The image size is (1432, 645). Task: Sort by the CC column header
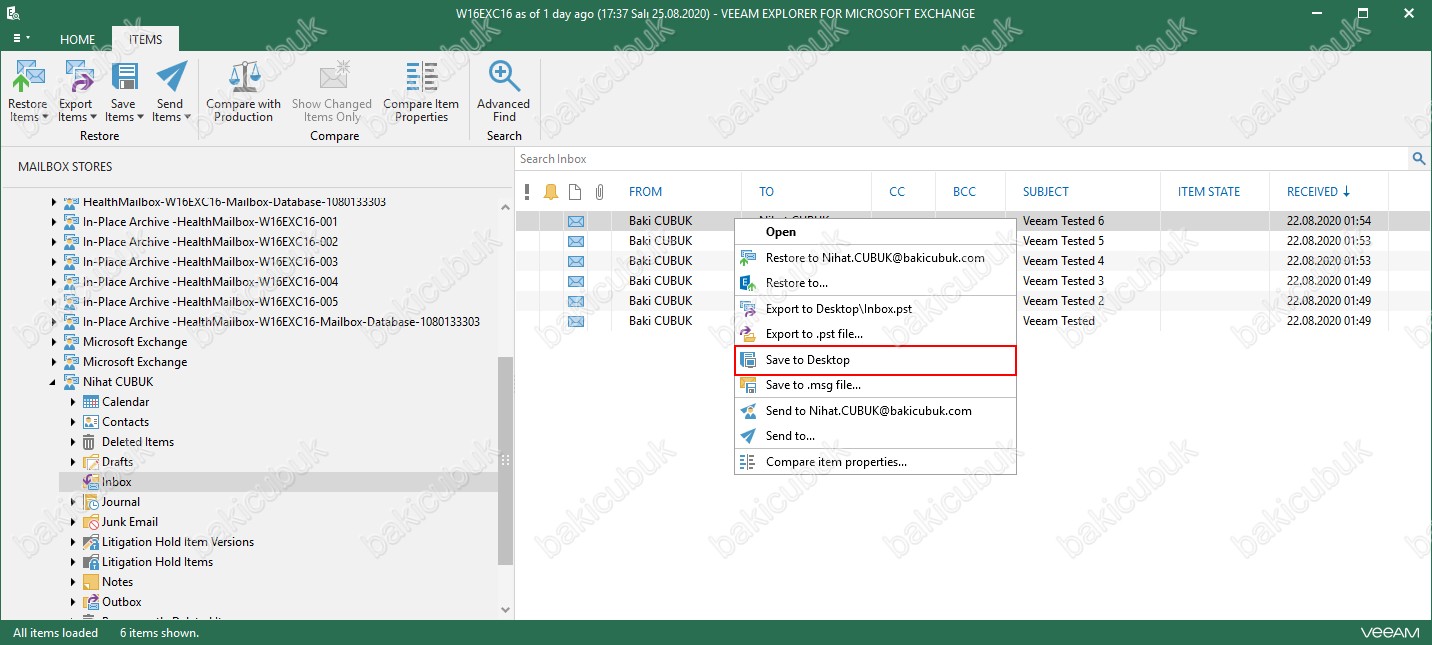(897, 192)
